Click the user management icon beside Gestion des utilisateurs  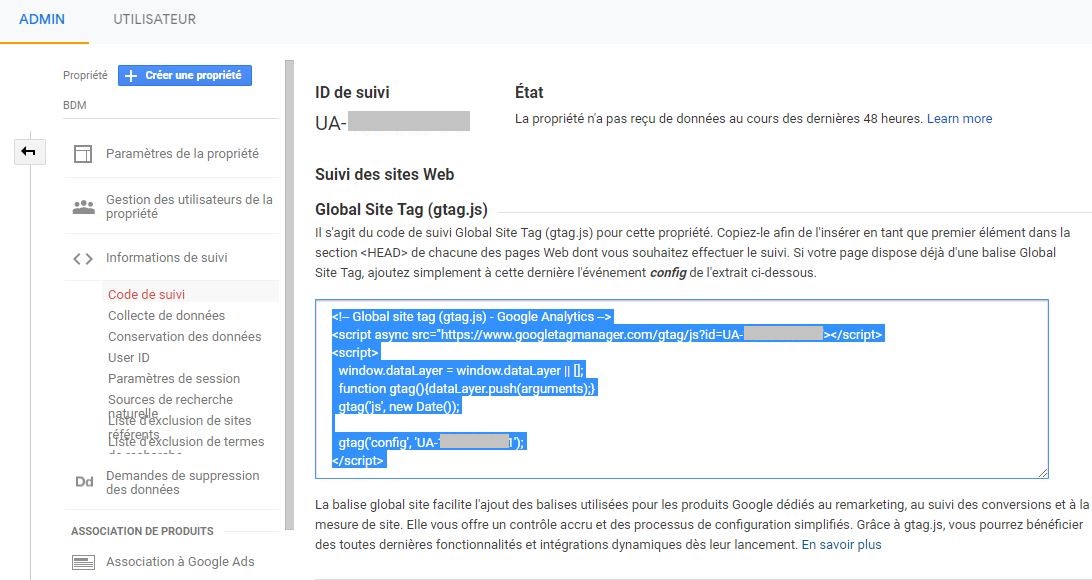(85, 206)
